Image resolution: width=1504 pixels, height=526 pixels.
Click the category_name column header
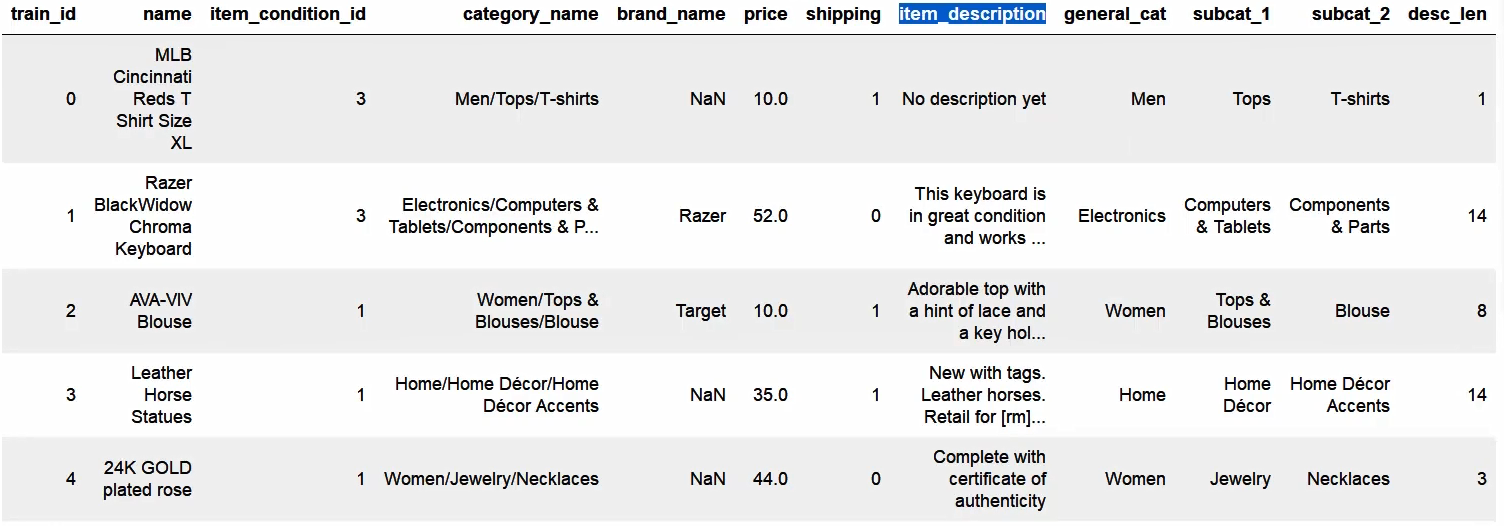pos(530,14)
